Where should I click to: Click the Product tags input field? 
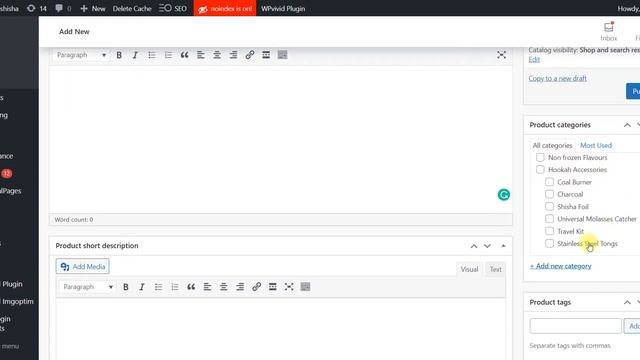tap(576, 326)
